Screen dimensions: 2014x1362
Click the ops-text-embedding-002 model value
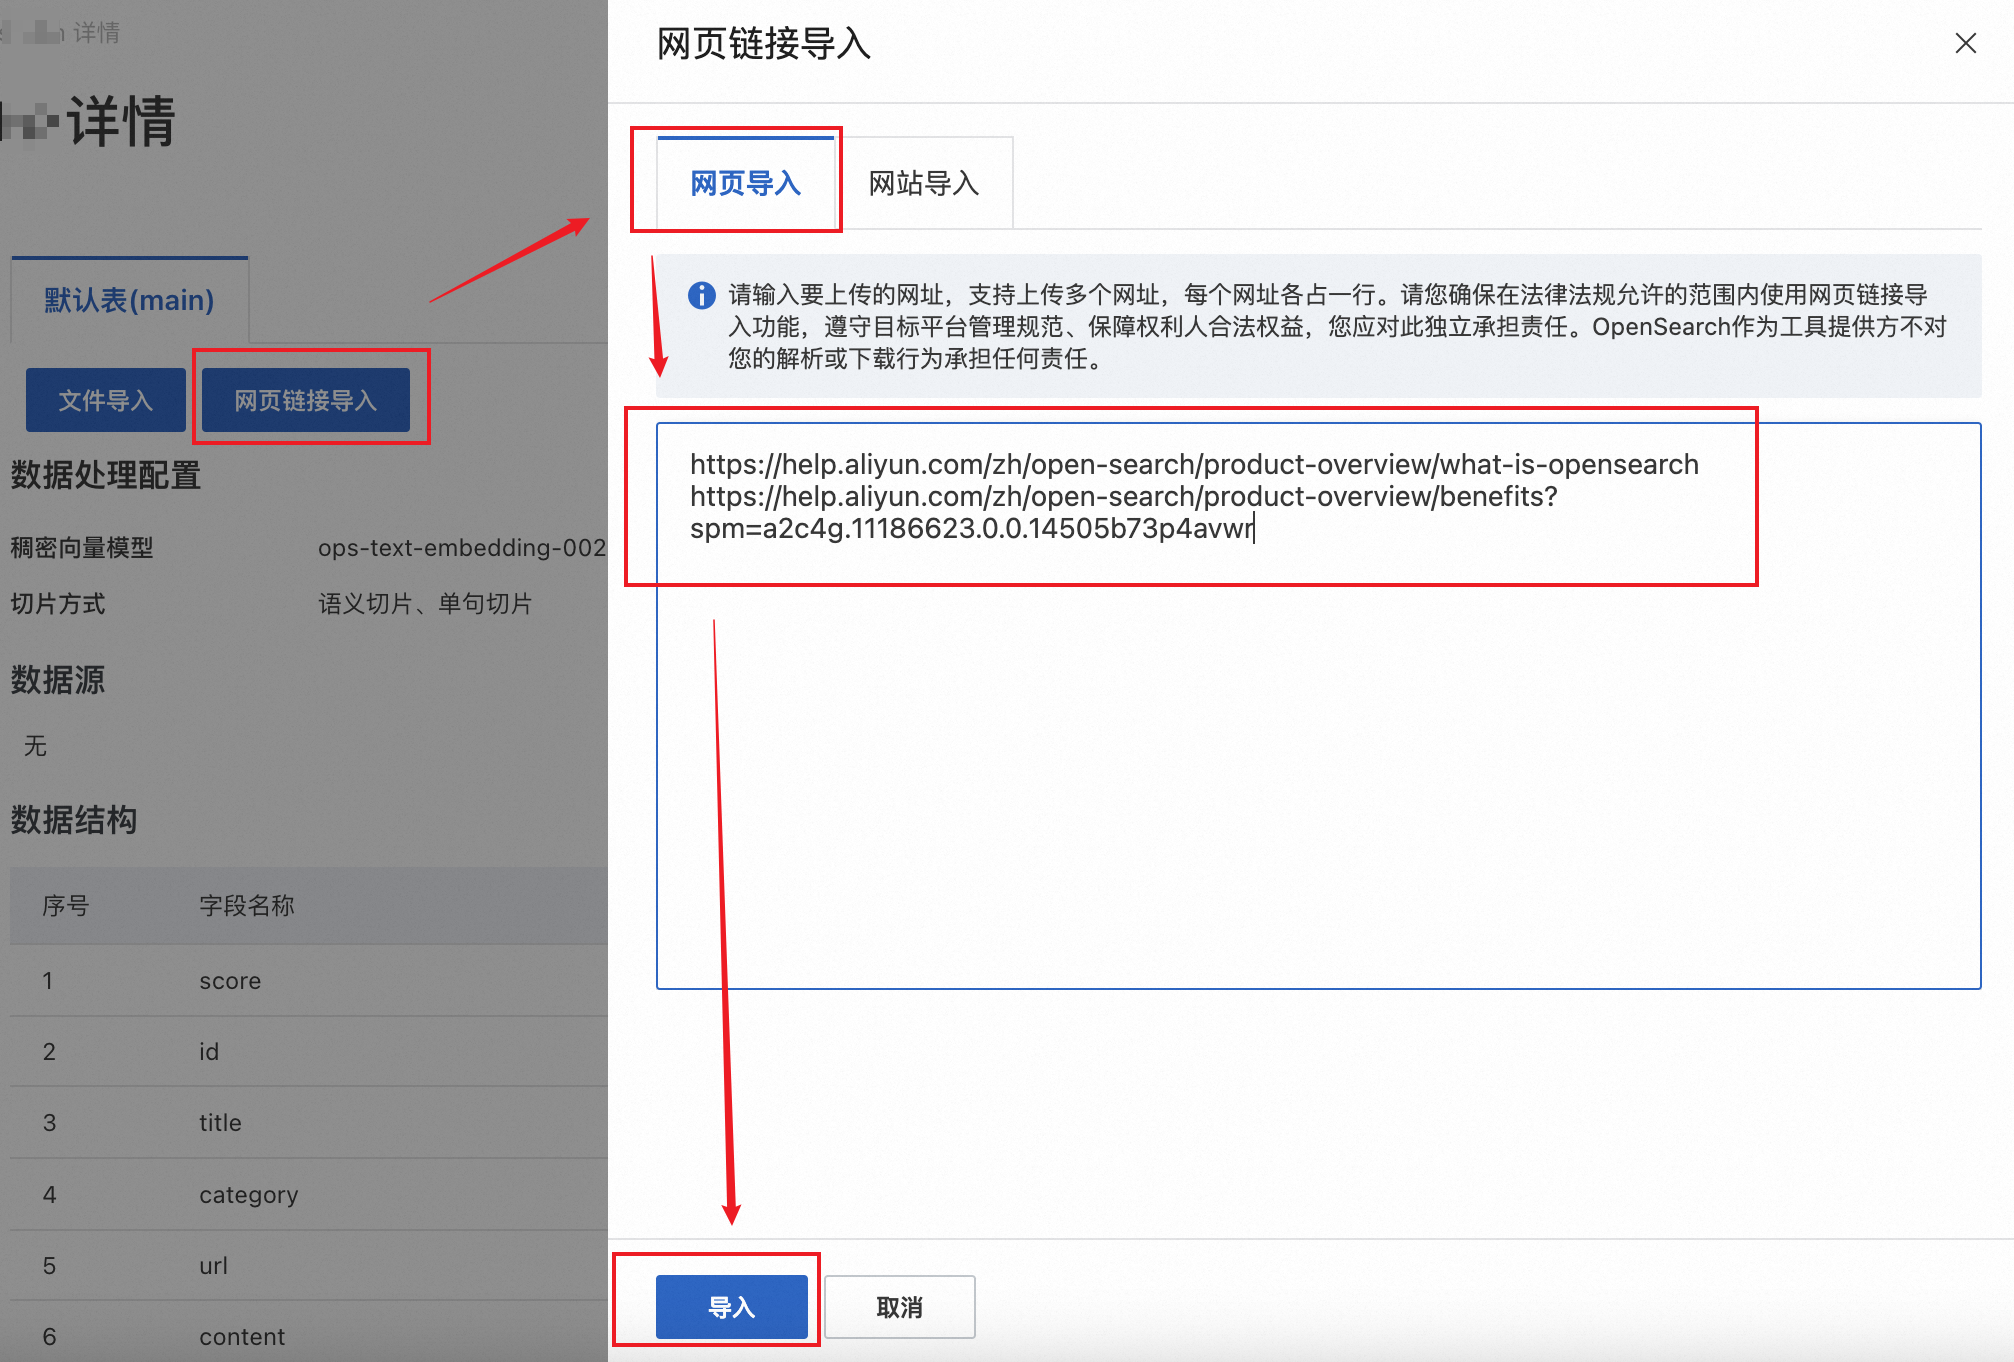(x=462, y=548)
